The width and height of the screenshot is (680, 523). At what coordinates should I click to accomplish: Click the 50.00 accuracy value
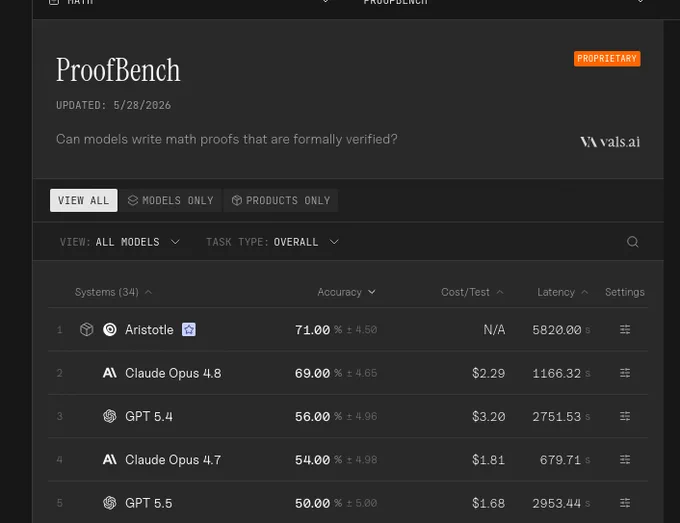pyautogui.click(x=312, y=503)
